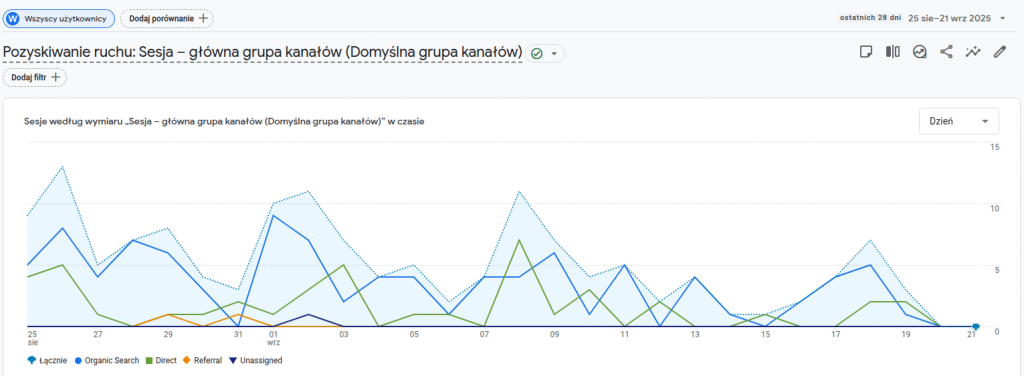Click the ostatnich 28 dni label

871,18
